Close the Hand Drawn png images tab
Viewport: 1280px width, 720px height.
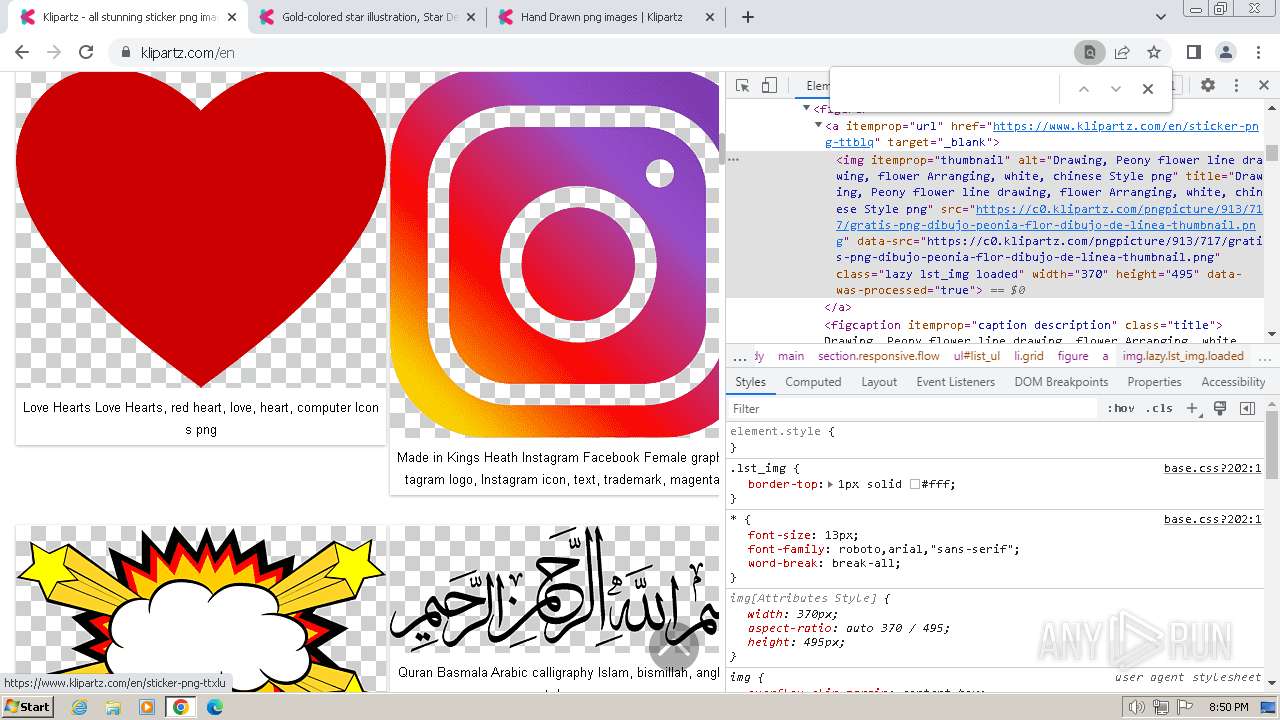710,17
